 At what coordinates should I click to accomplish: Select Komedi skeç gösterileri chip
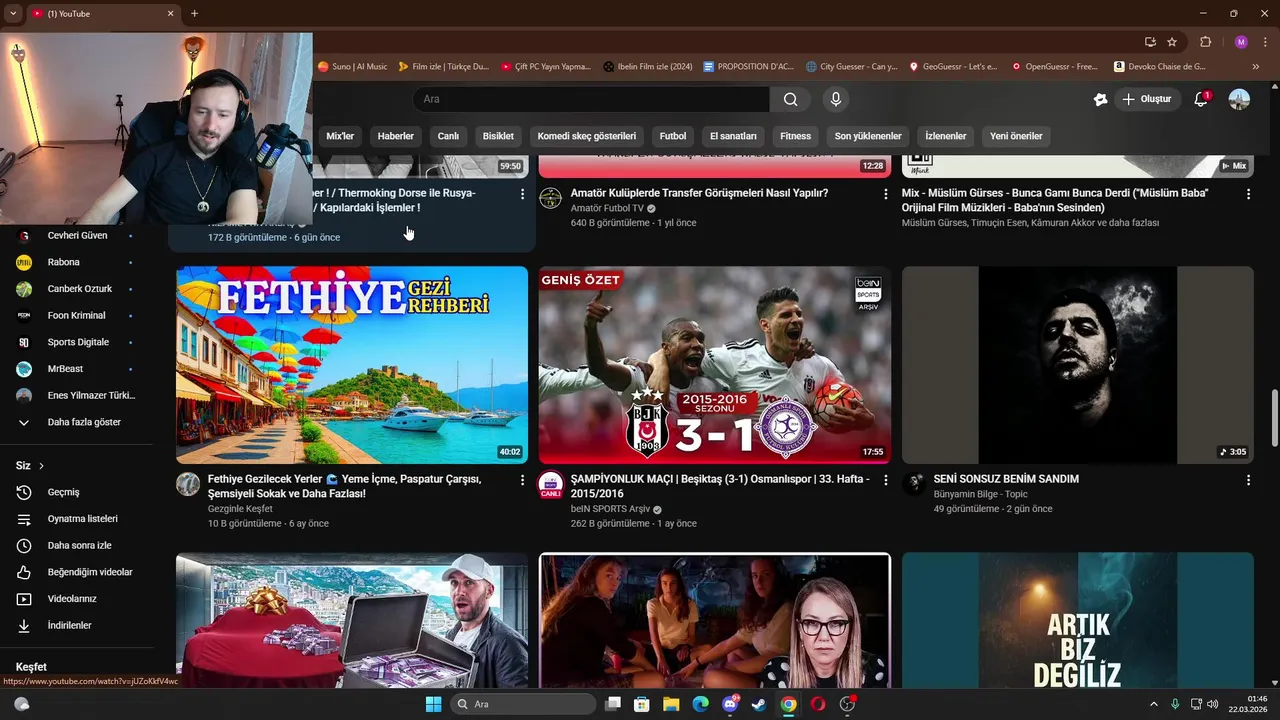click(586, 136)
